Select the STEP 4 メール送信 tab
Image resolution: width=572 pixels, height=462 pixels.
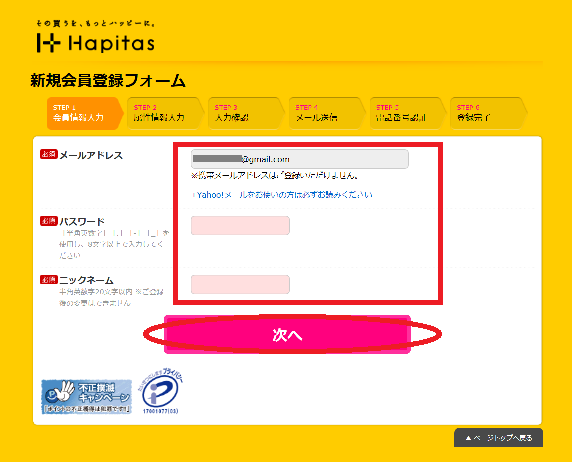tap(327, 113)
